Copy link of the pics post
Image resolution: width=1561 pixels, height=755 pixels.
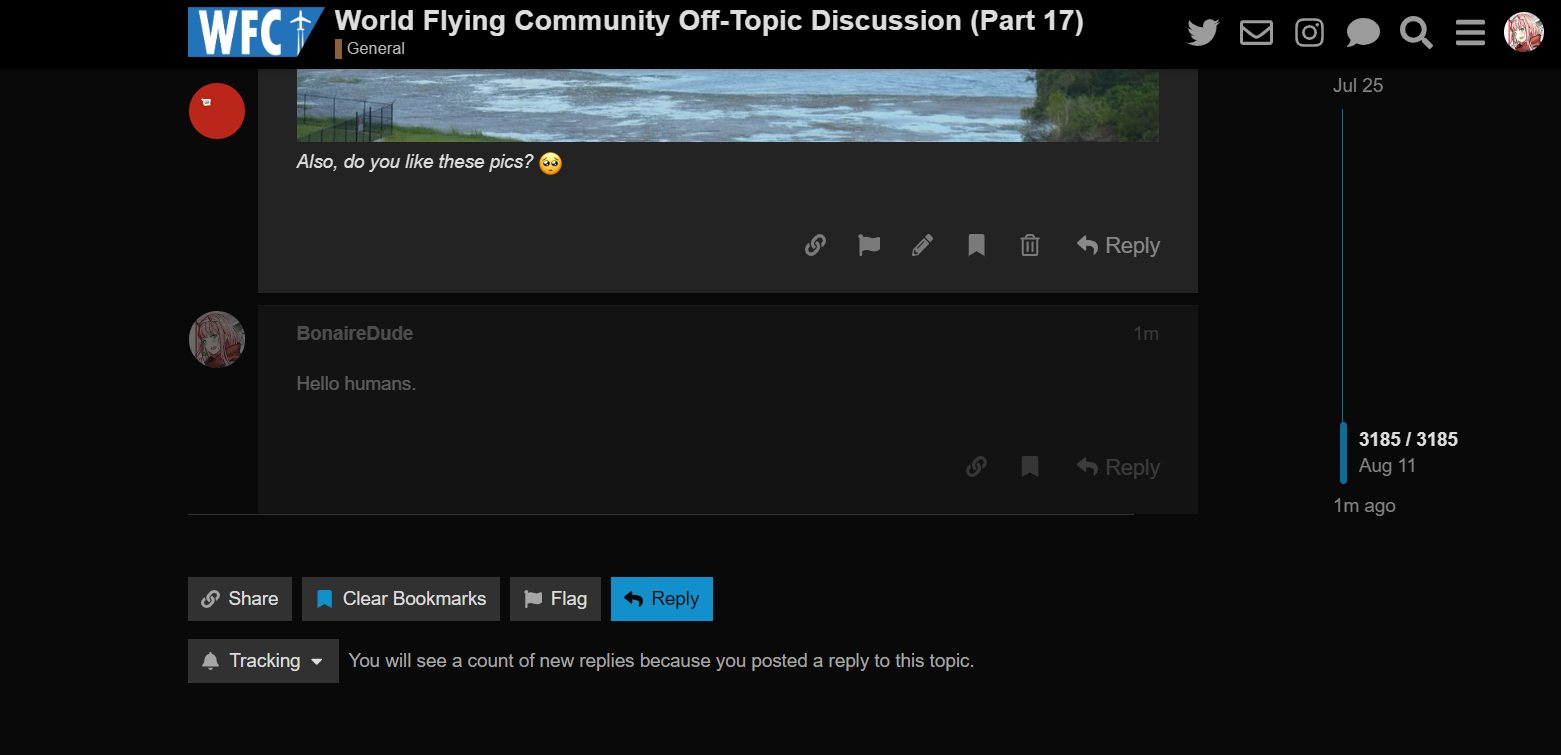pyautogui.click(x=815, y=245)
